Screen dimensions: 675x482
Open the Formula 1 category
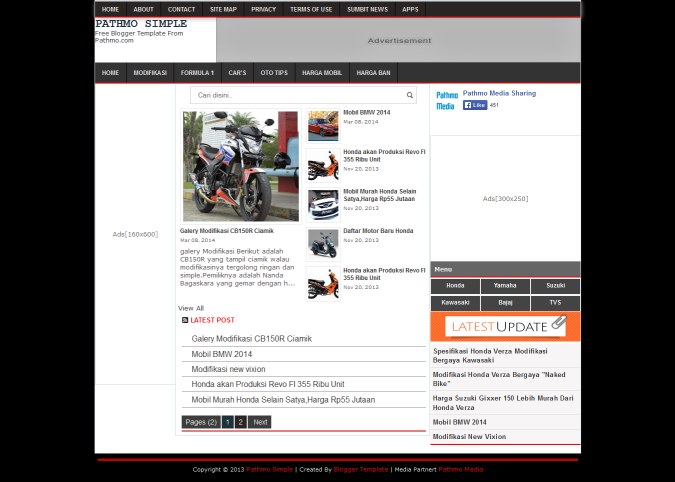click(197, 73)
